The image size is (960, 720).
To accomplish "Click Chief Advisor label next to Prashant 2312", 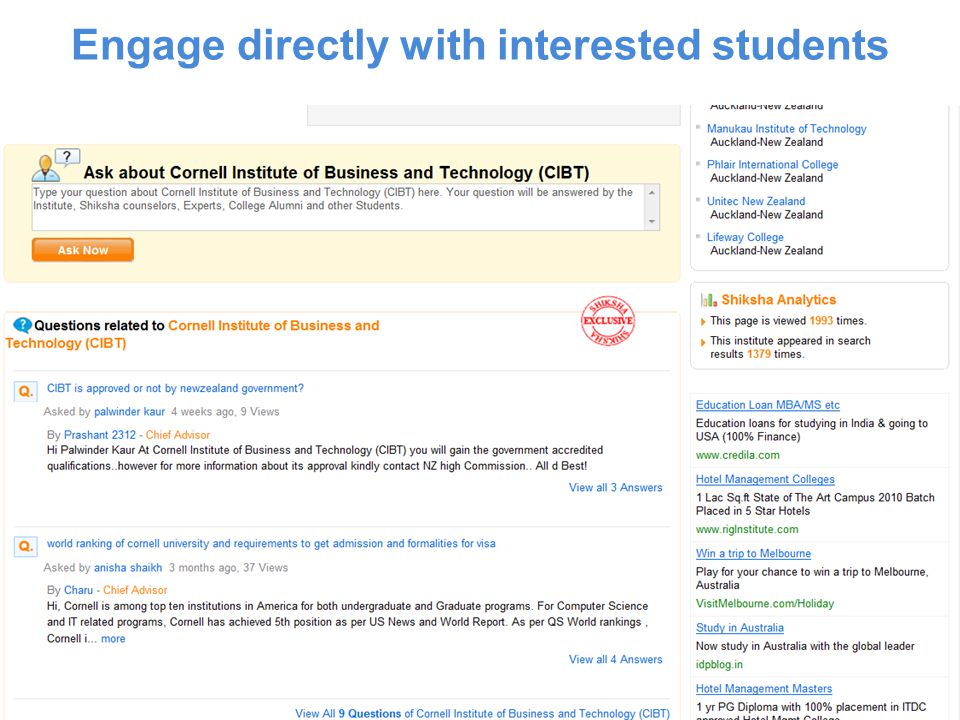I will click(x=178, y=435).
